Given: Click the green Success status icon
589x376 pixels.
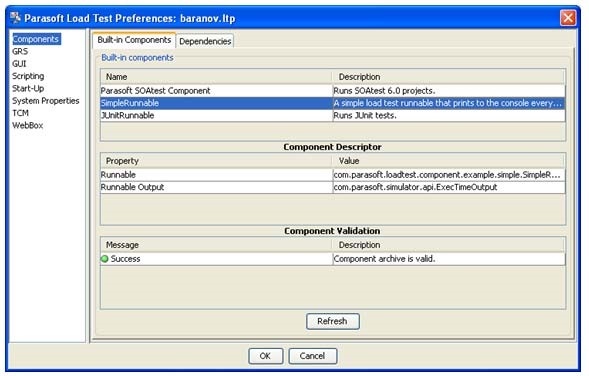Looking at the screenshot, I should [105, 259].
